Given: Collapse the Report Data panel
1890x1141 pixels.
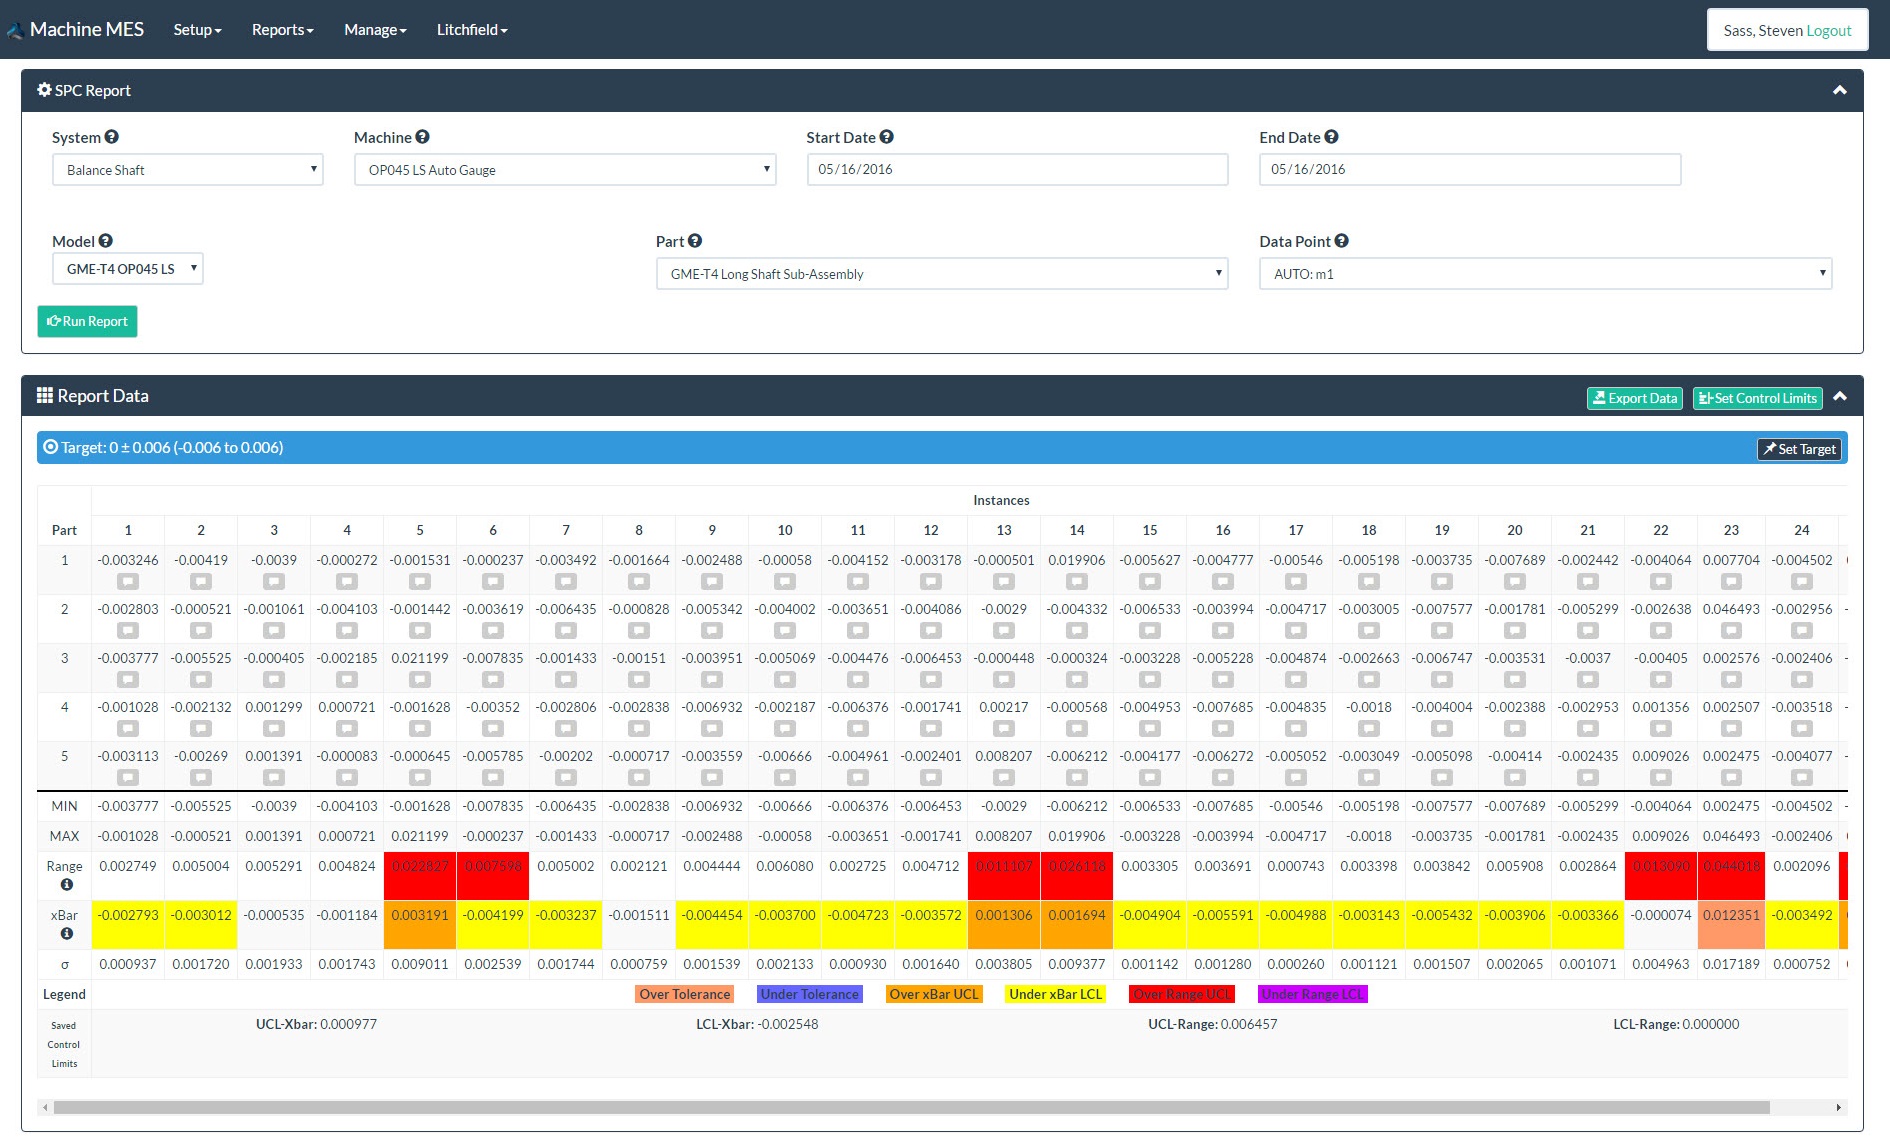Looking at the screenshot, I should click(x=1839, y=396).
